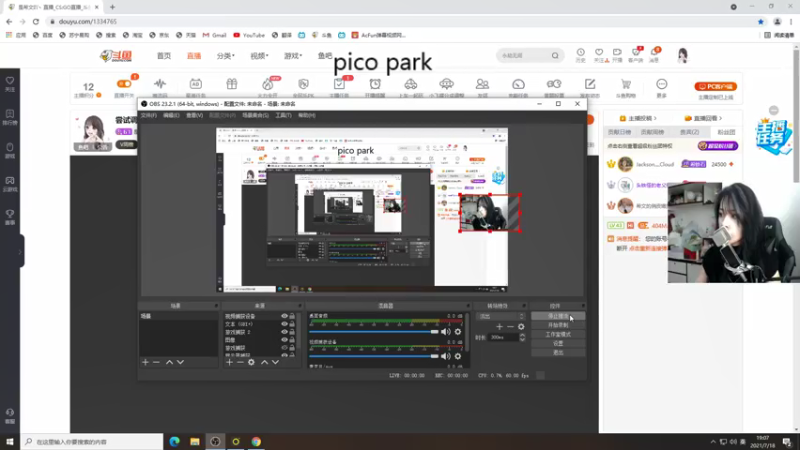Toggle the lock on 图像 source

(292, 340)
